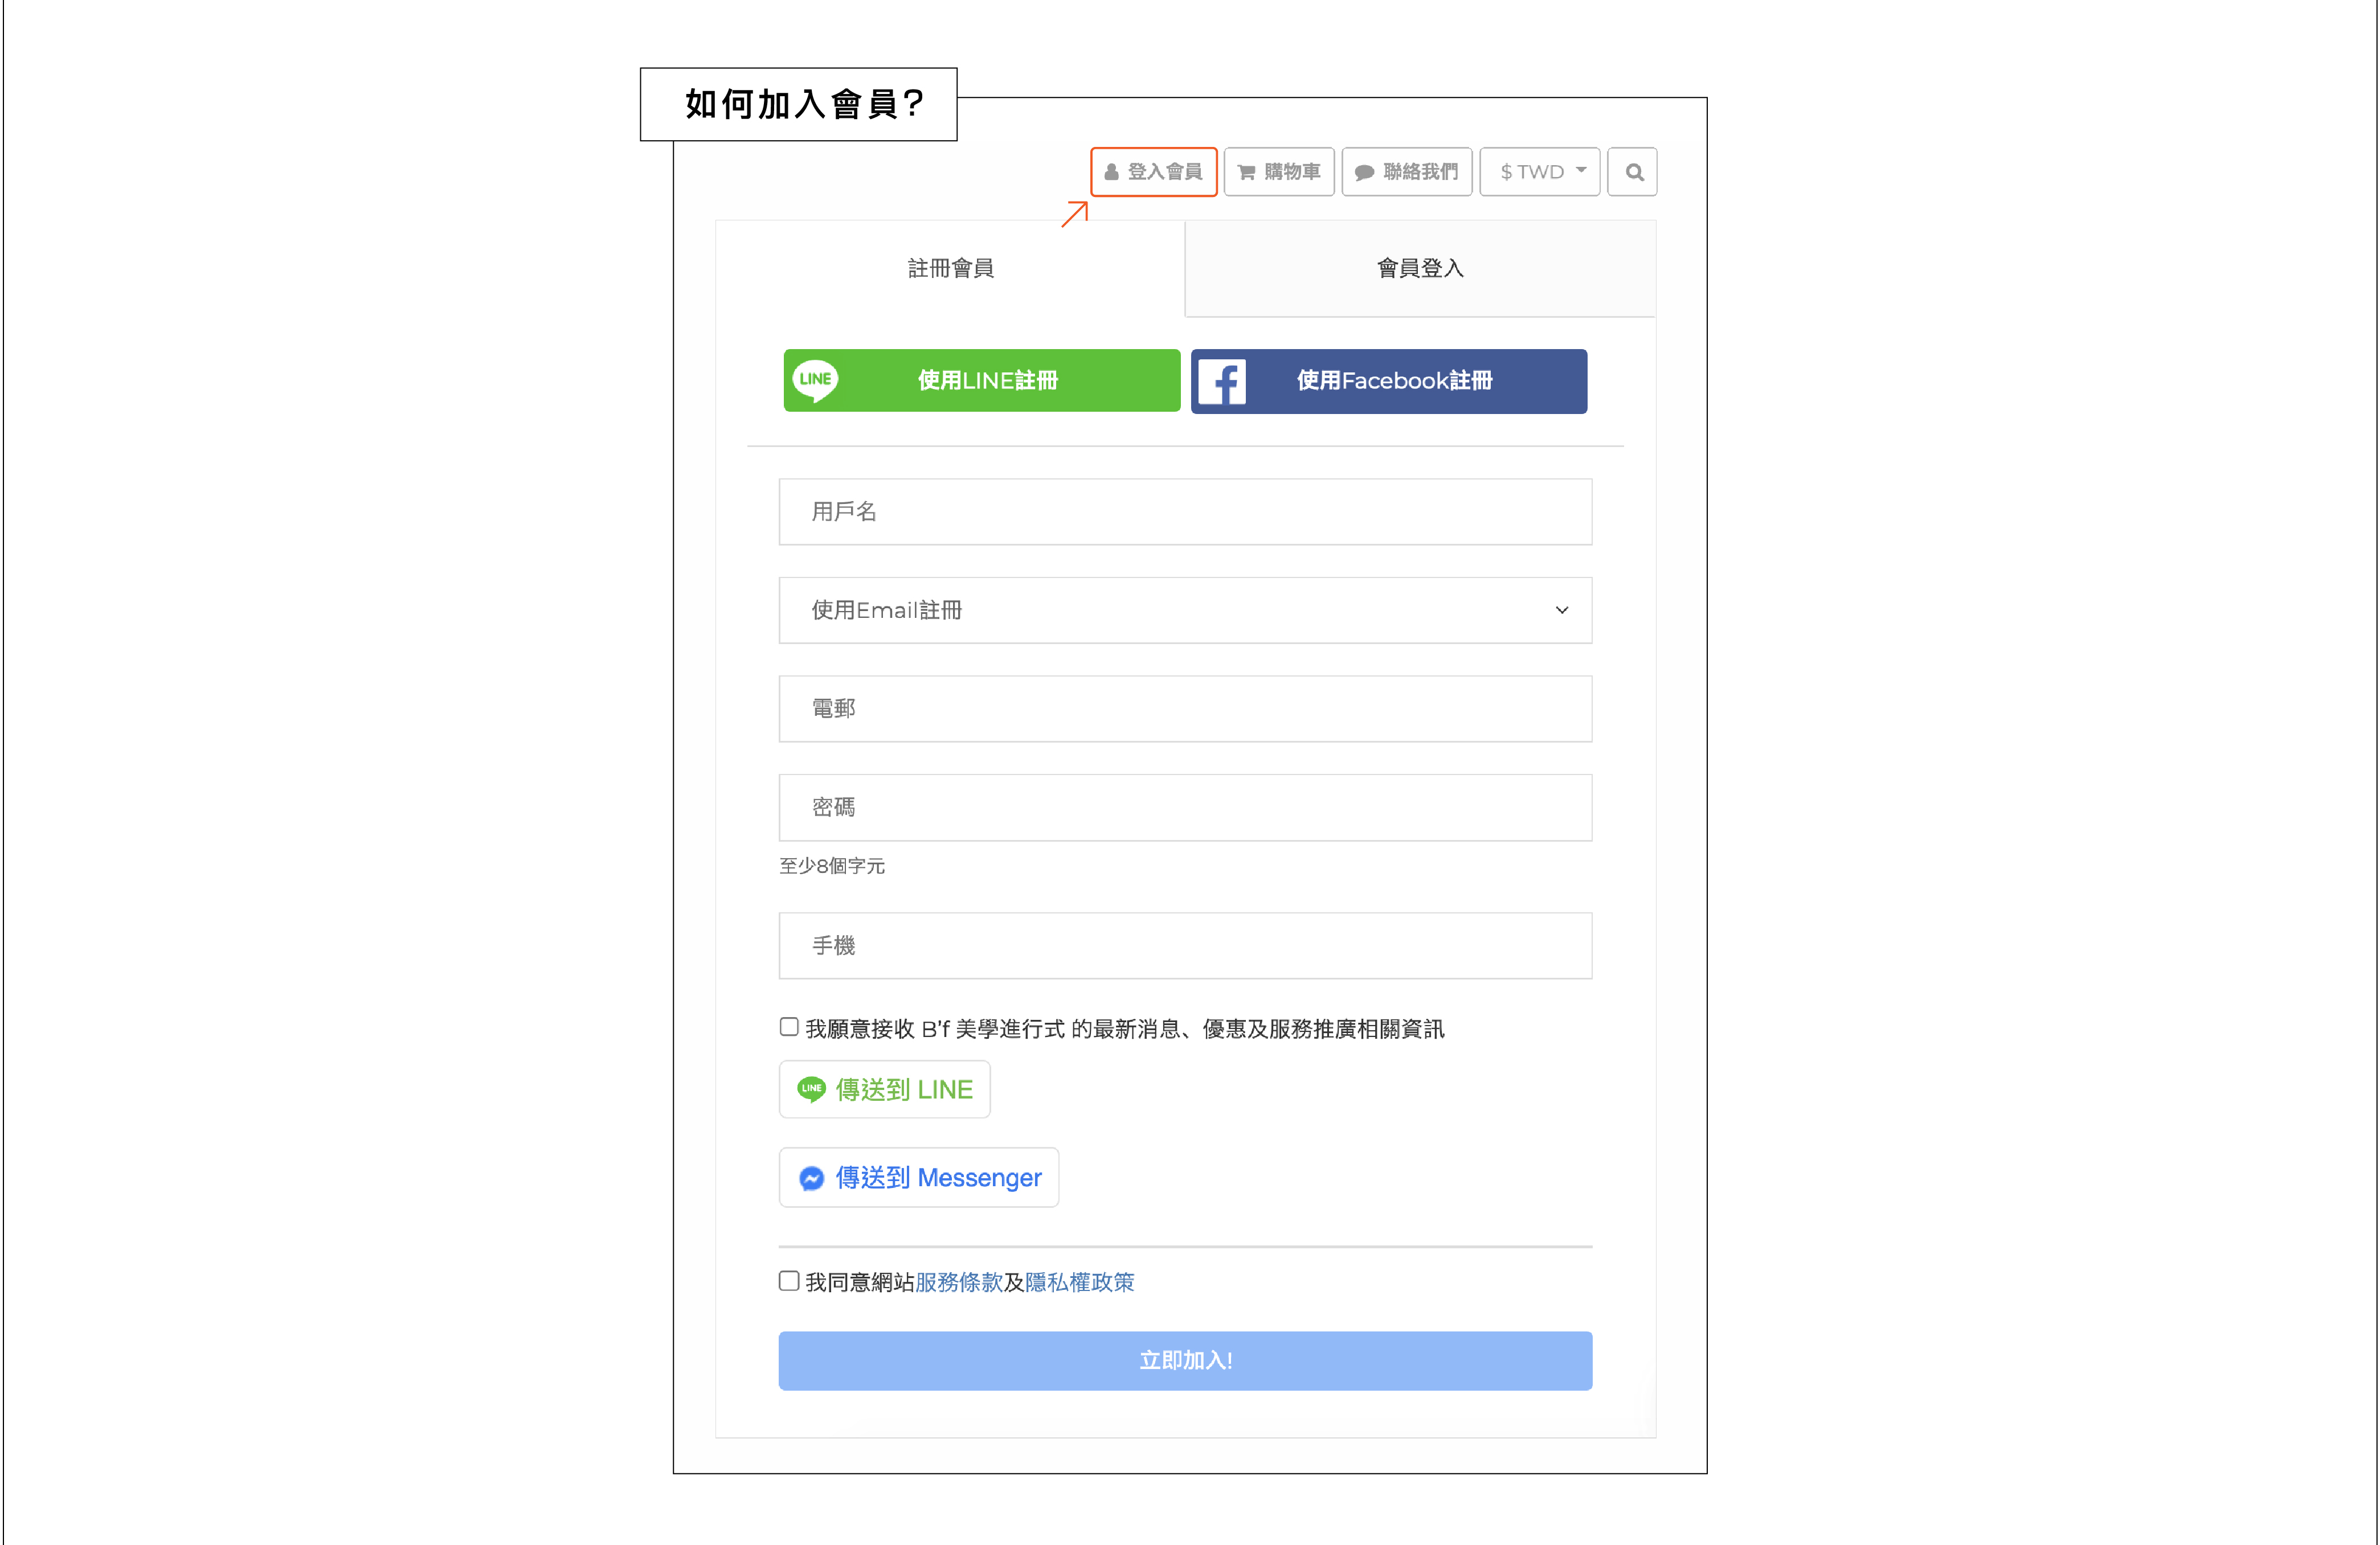Click the green LINE logo icon
Screen dimensions: 2380x1545
tap(815, 381)
